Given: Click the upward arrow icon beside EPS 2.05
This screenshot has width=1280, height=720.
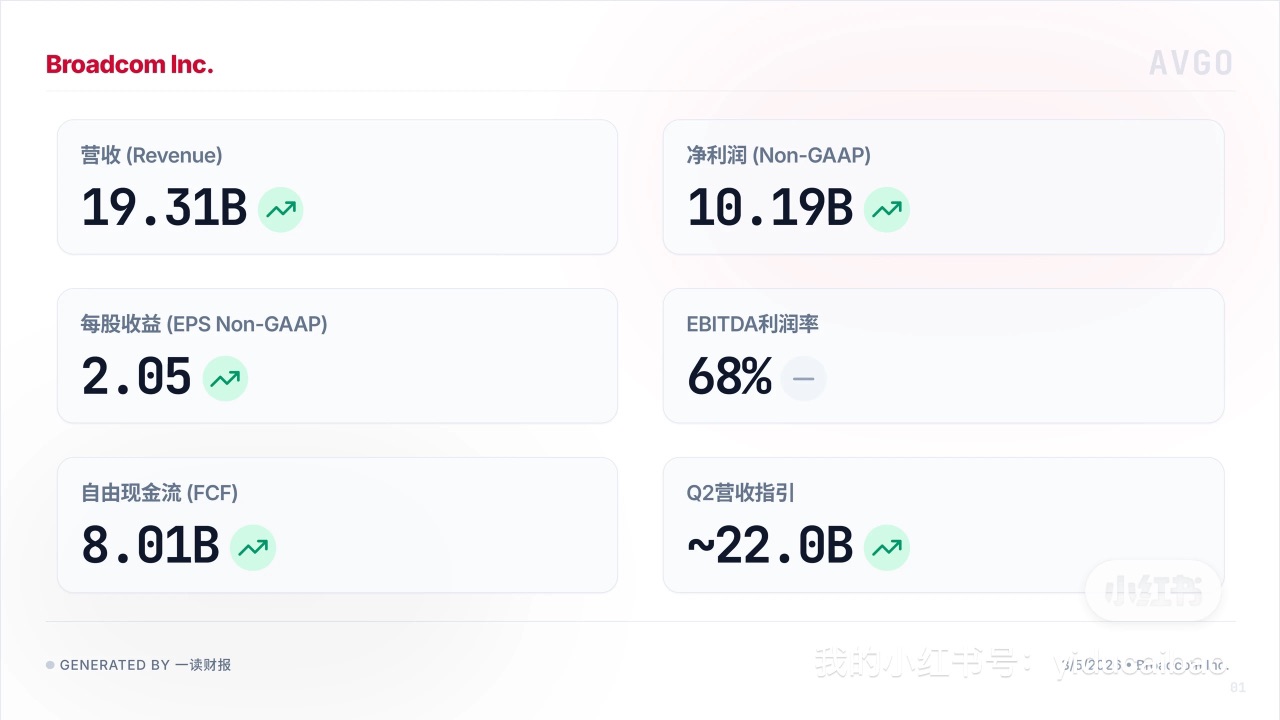Looking at the screenshot, I should 225,379.
